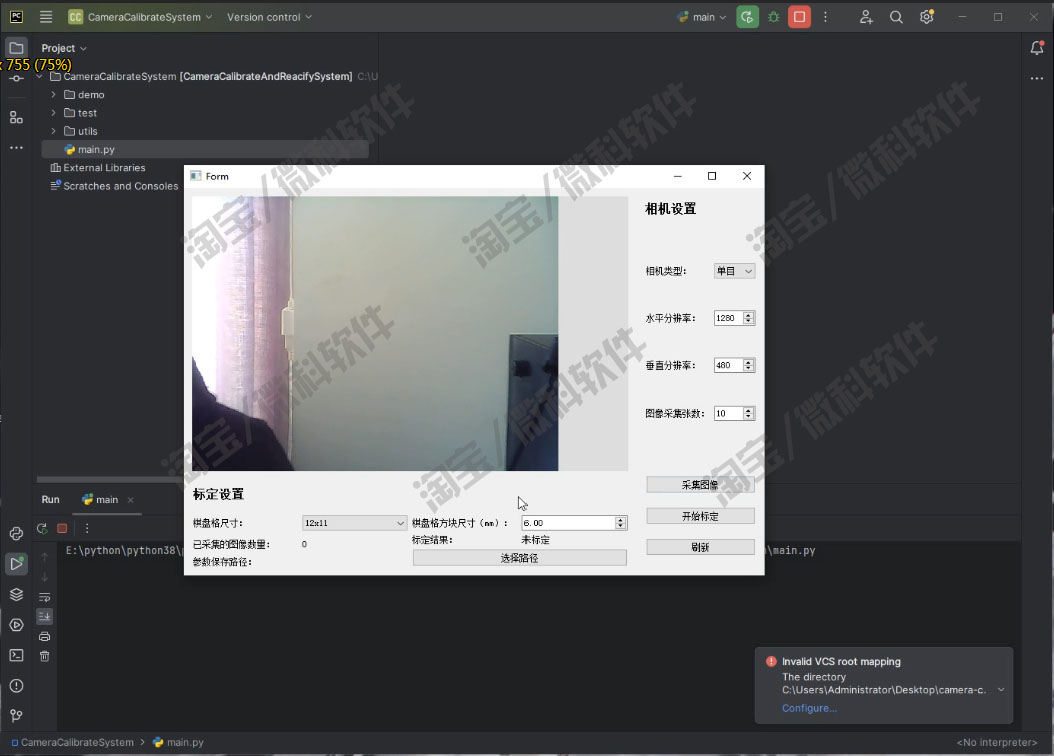Expand the test folder

click(53, 113)
